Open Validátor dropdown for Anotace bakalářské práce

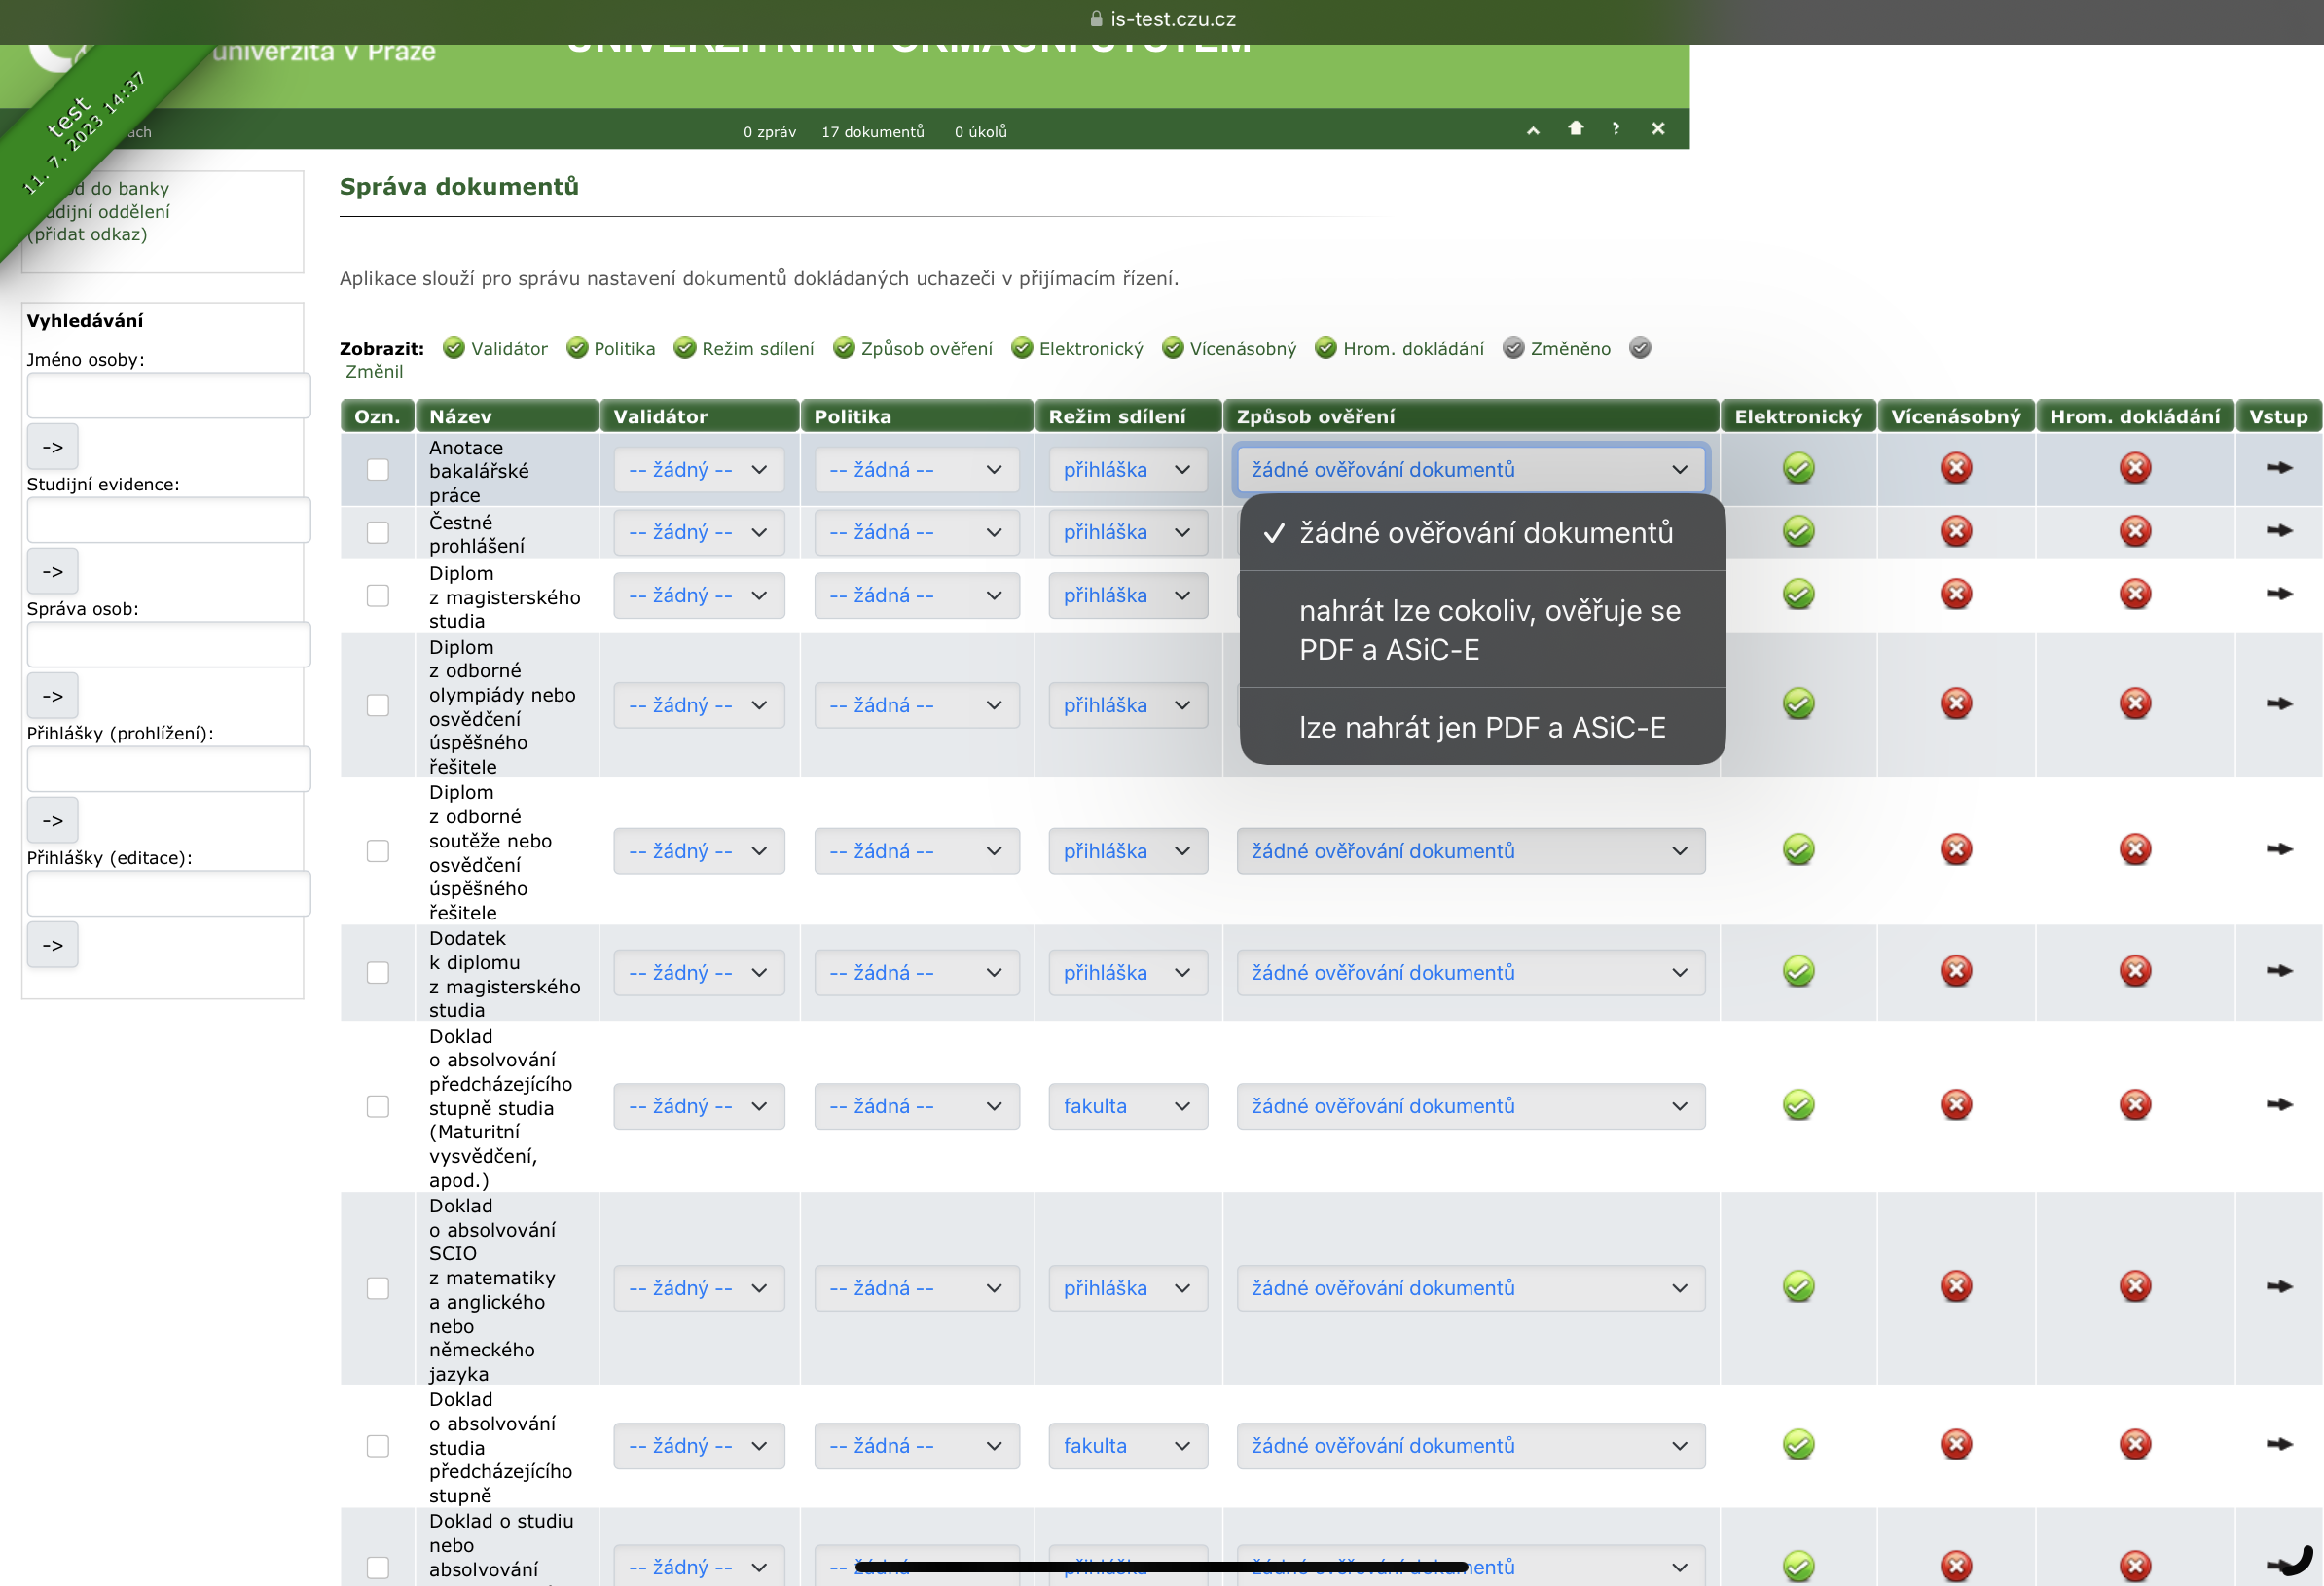click(698, 470)
